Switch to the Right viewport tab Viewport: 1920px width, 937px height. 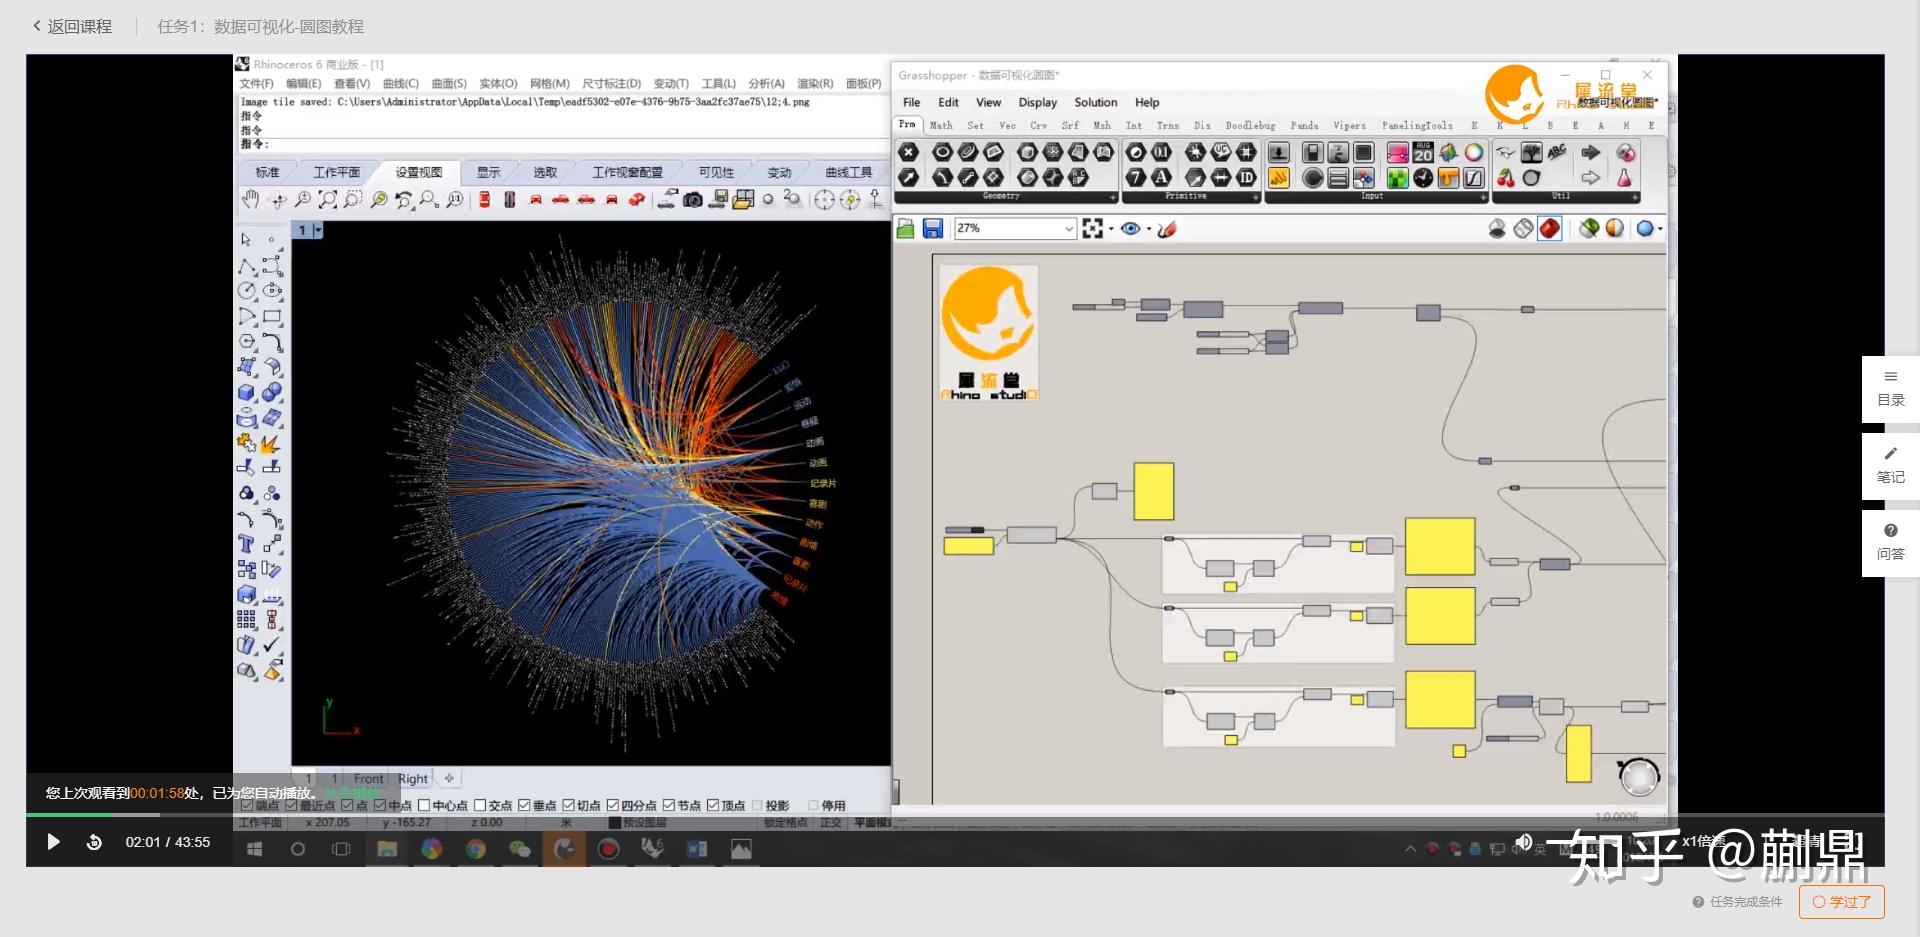(413, 778)
